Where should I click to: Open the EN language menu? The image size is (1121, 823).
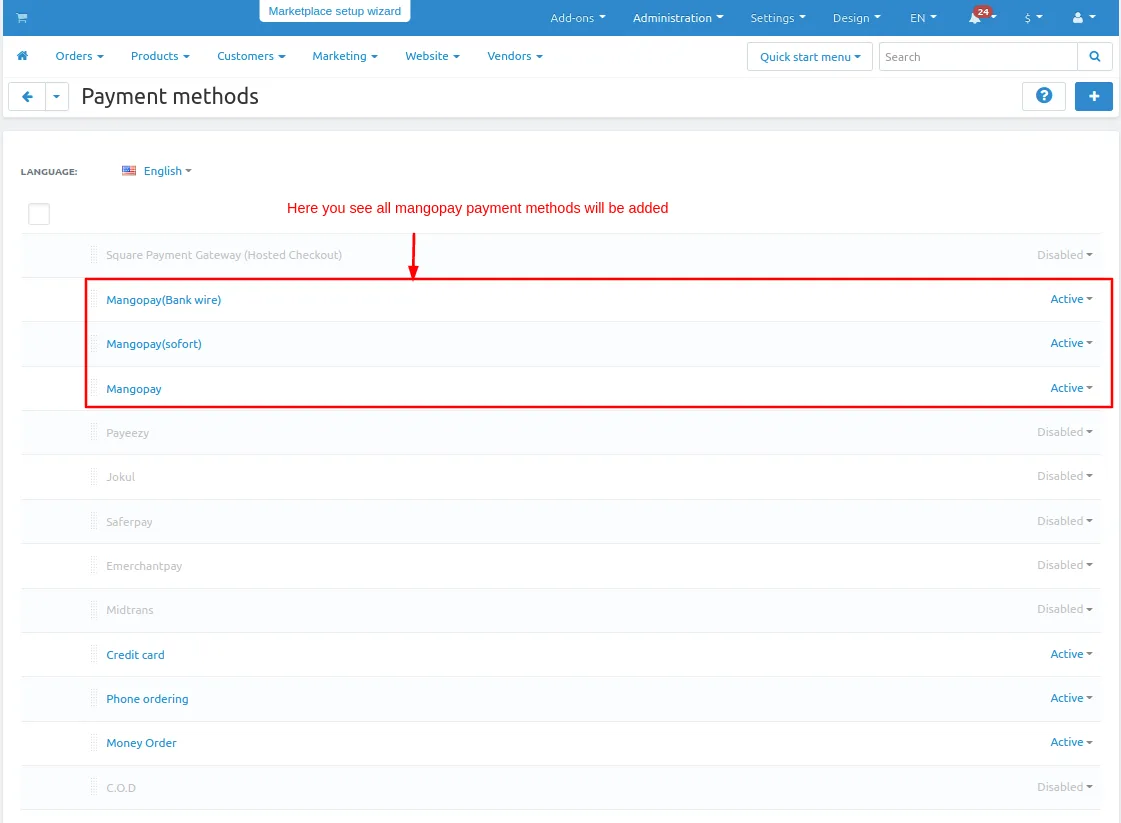[x=923, y=18]
